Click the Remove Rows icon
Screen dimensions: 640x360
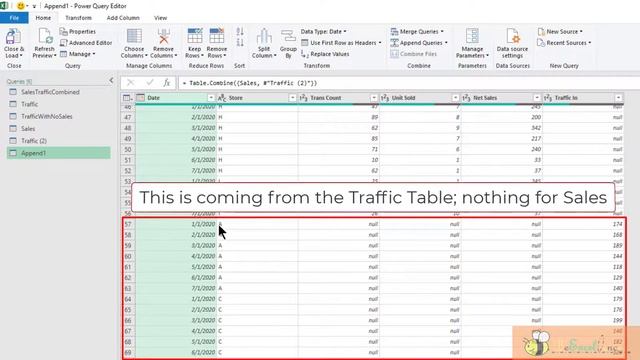(216, 36)
